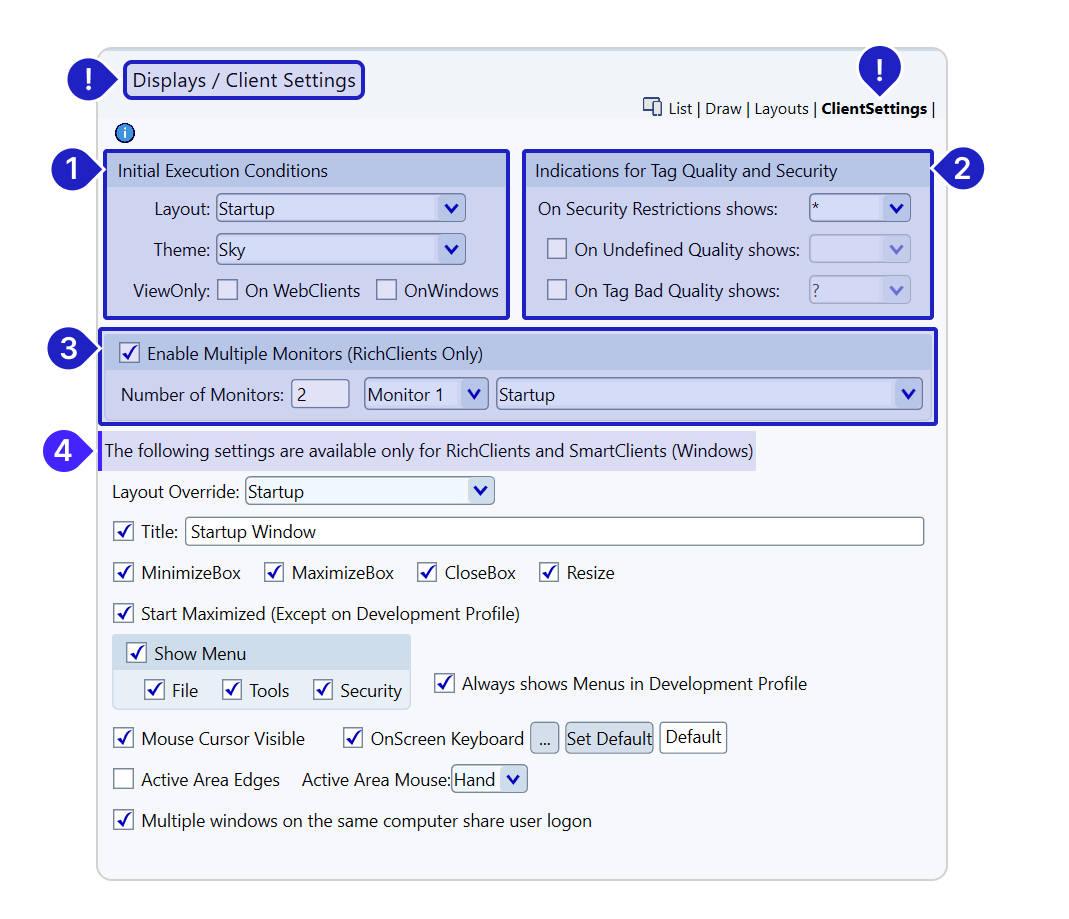Click the OnScreen Keyboard ellipsis button
The height and width of the screenshot is (919, 1069).
(x=544, y=739)
